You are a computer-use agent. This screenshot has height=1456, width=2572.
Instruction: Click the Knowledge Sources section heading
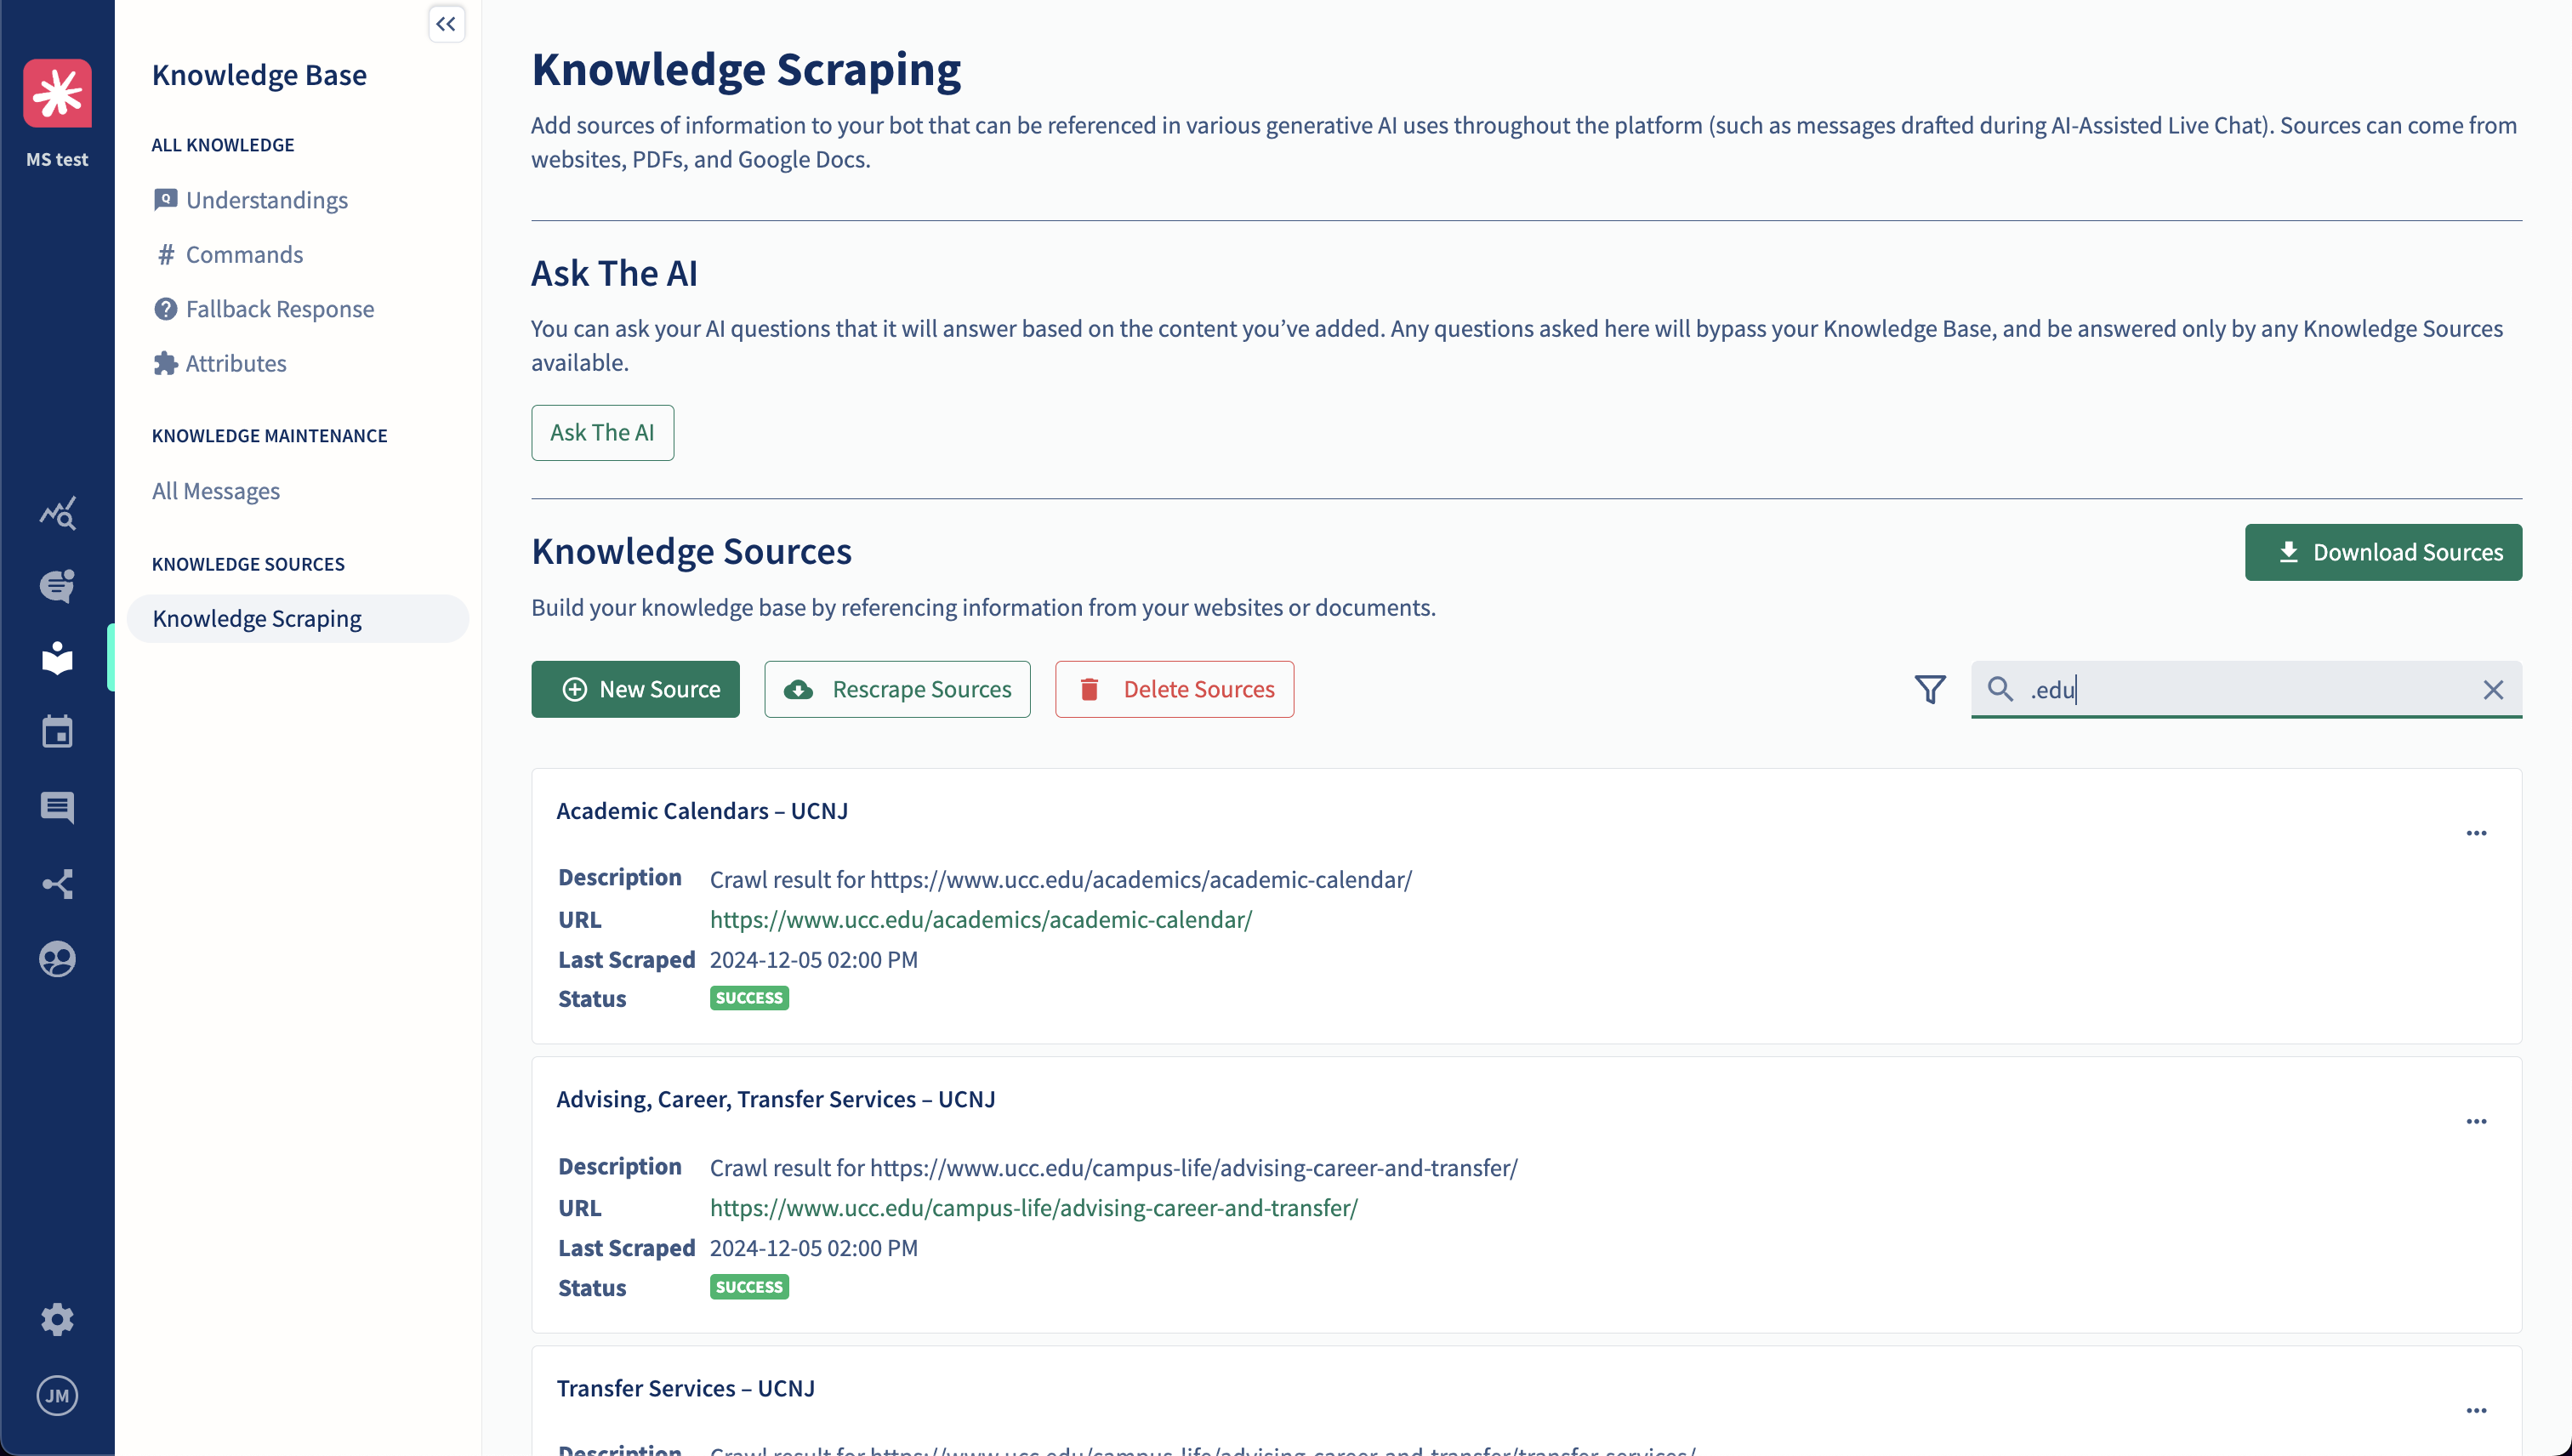(691, 551)
